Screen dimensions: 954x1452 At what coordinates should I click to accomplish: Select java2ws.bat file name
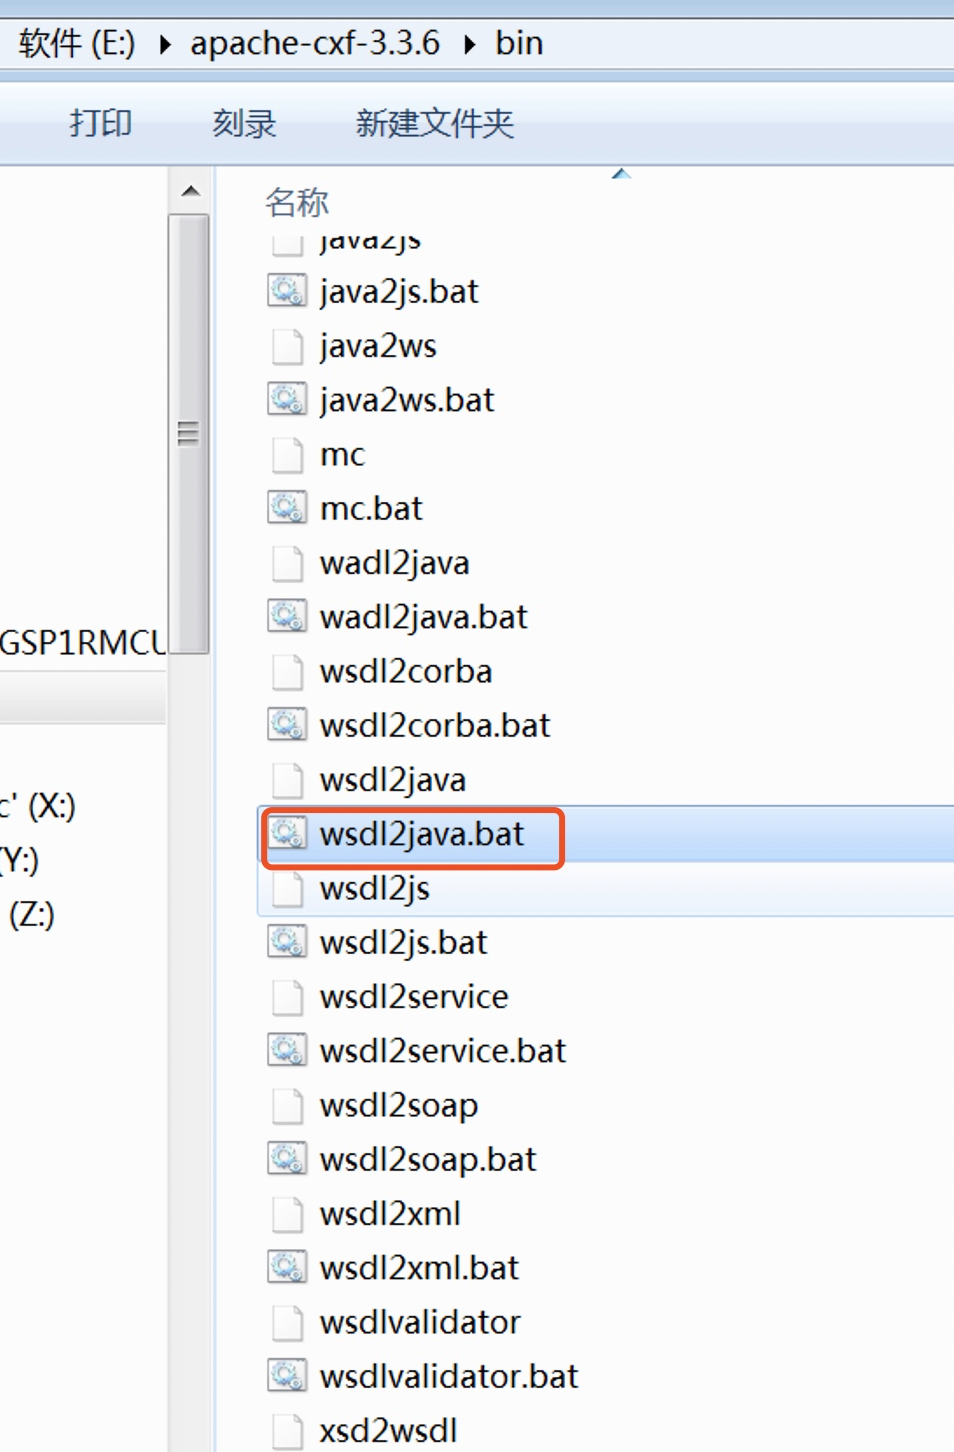pos(407,400)
